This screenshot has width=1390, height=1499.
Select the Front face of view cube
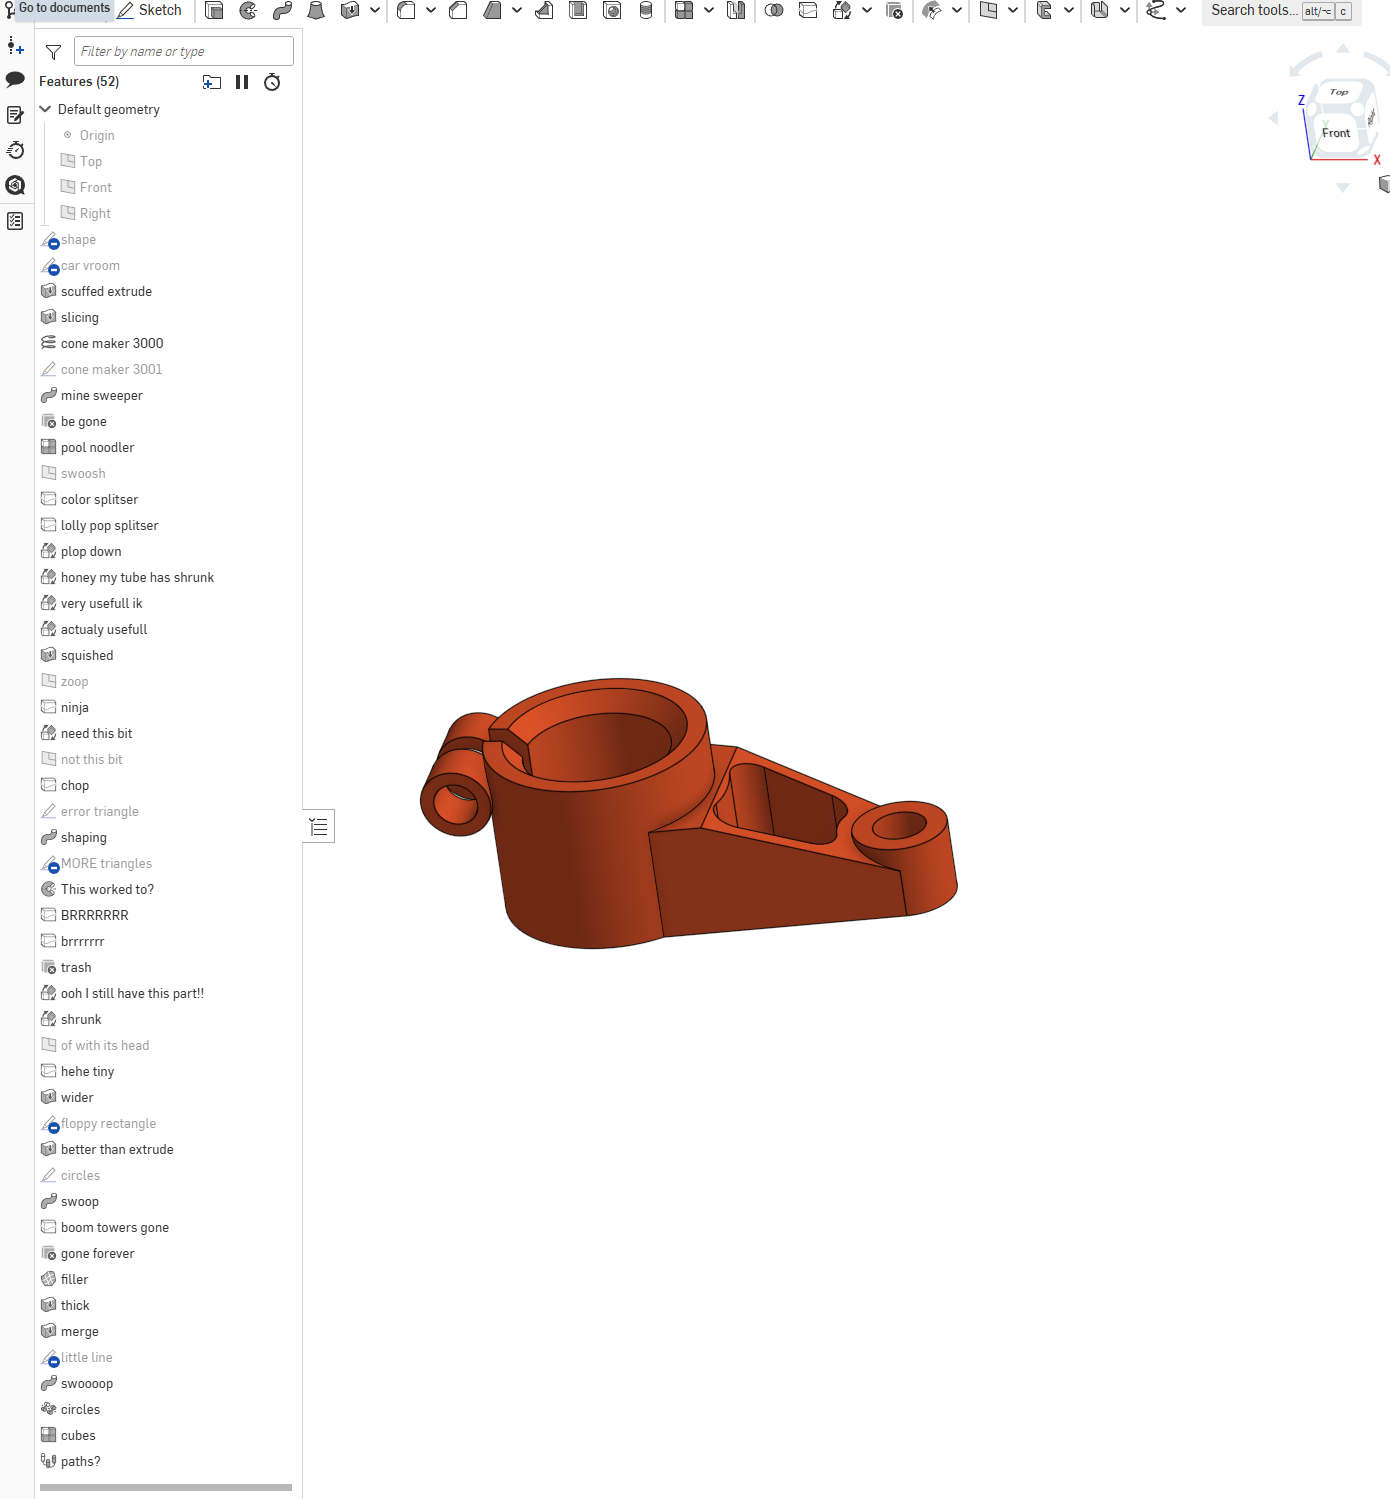pos(1336,133)
